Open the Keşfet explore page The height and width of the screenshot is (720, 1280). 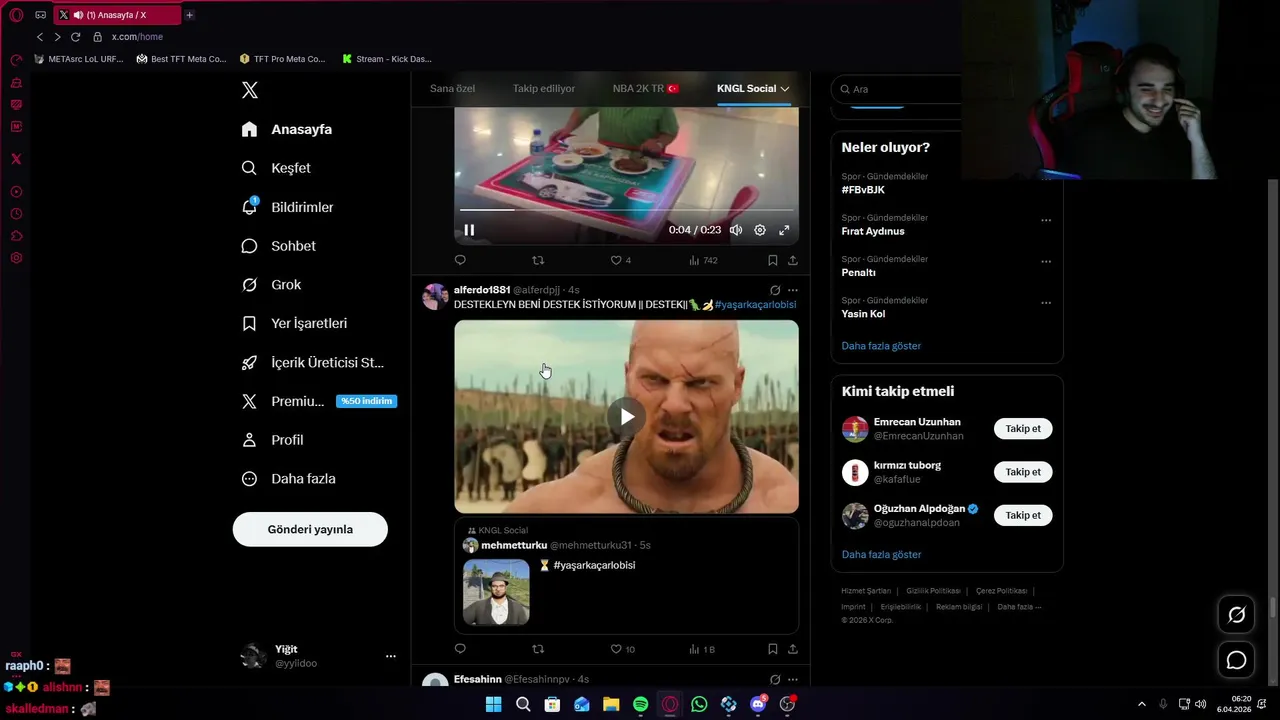click(276, 168)
